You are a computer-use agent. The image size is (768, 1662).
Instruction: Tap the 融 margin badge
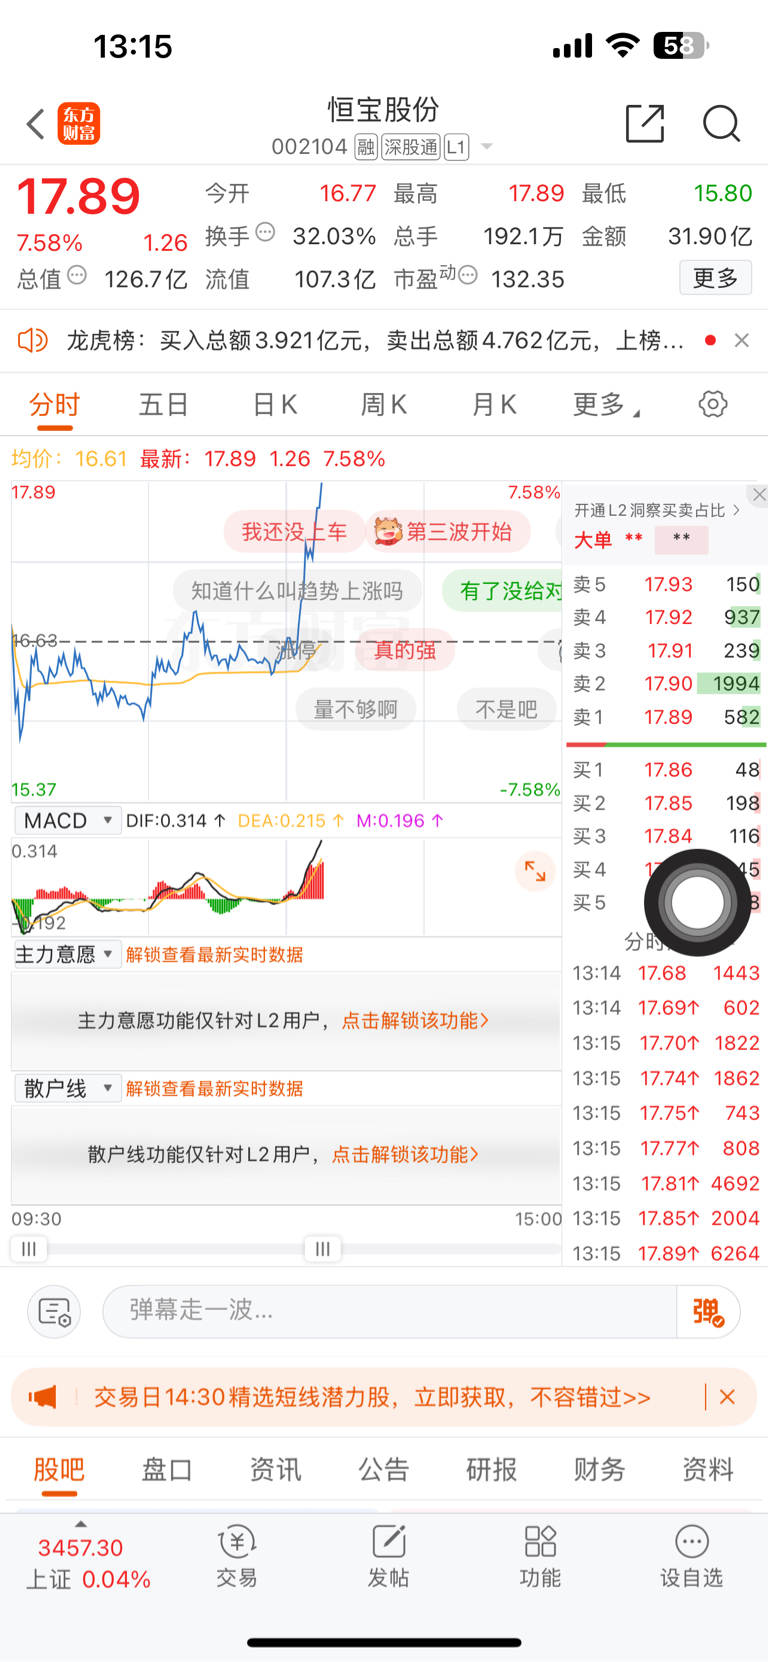pyautogui.click(x=366, y=148)
